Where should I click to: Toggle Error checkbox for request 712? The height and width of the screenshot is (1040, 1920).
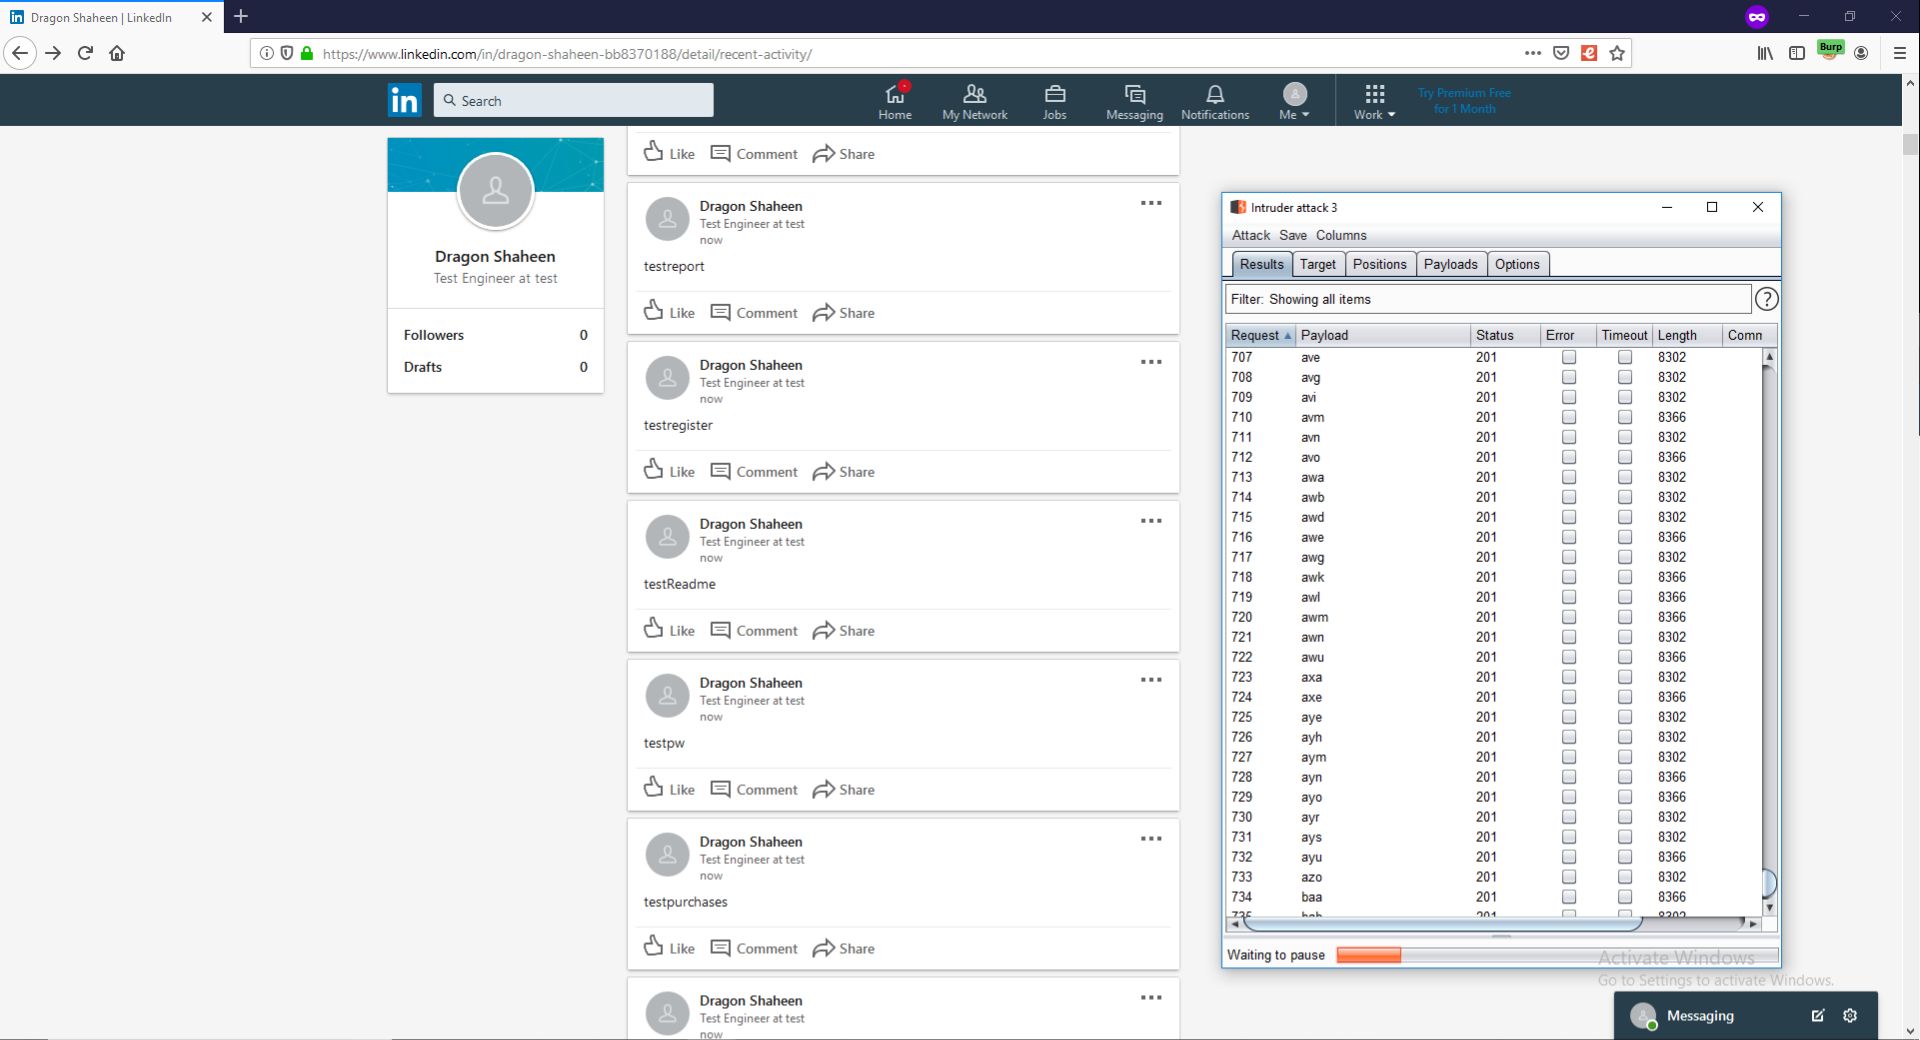pyautogui.click(x=1569, y=457)
